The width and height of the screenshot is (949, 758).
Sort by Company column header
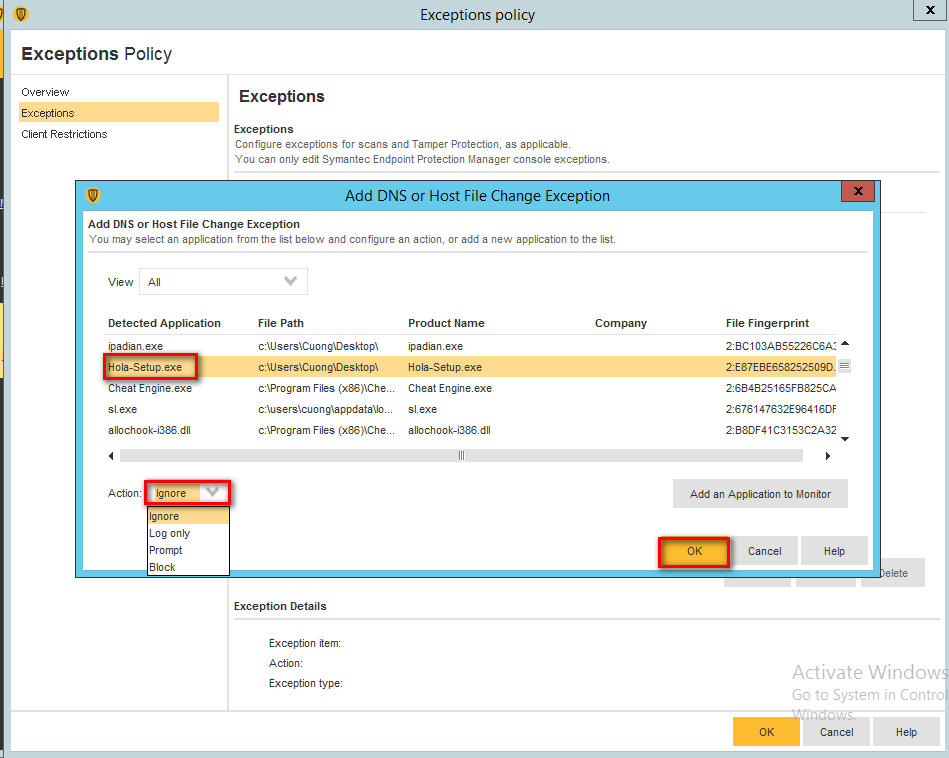point(620,323)
